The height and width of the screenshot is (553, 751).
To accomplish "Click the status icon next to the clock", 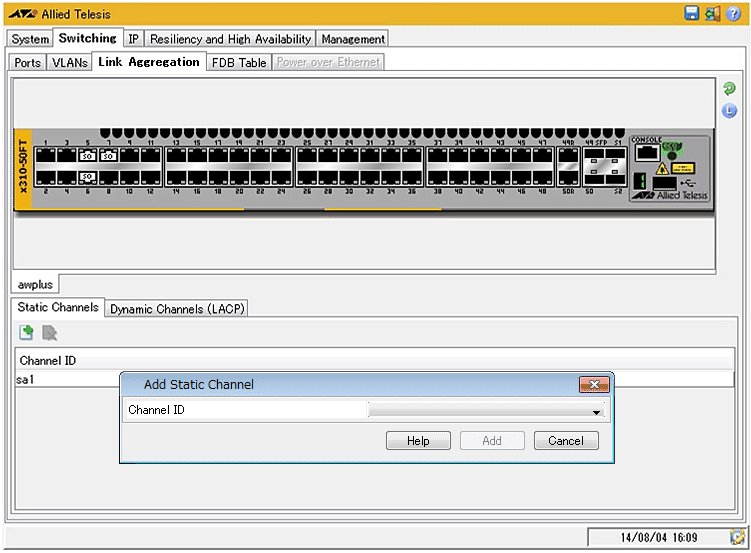I will coord(736,537).
